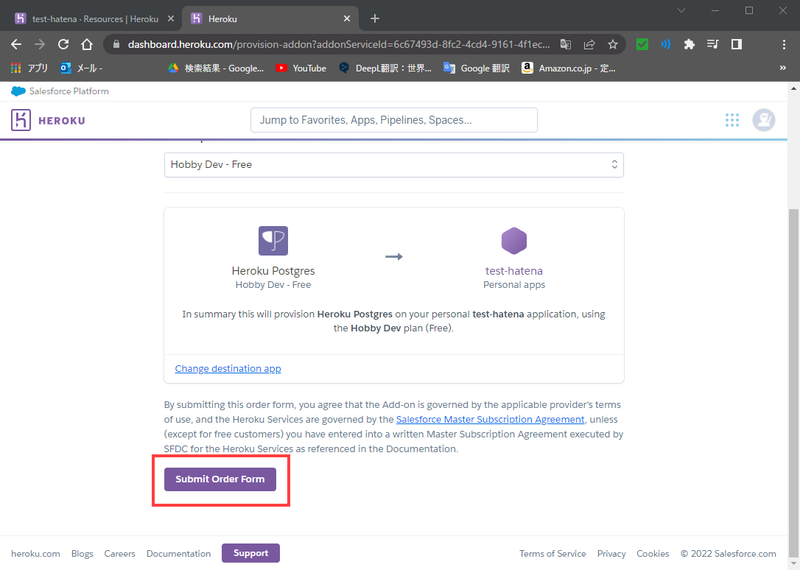Close the Heroku tab
The width and height of the screenshot is (800, 570).
347,18
